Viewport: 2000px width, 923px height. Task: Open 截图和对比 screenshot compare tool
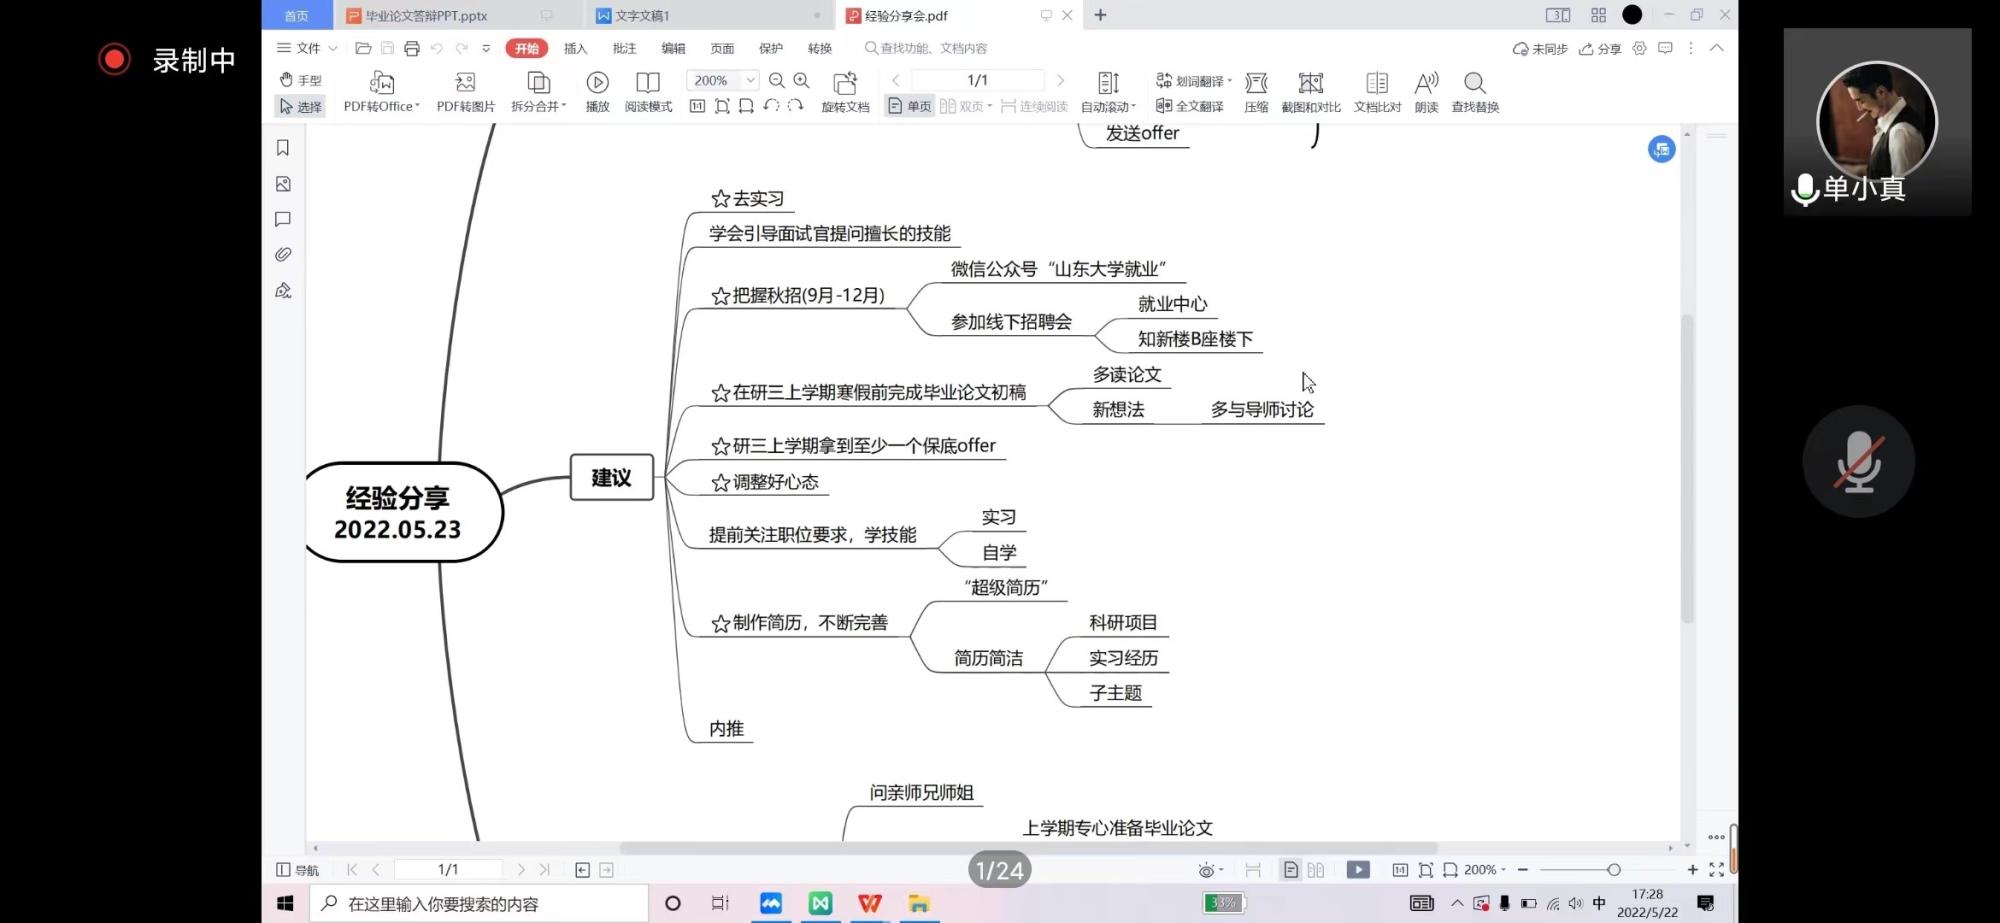1310,83
